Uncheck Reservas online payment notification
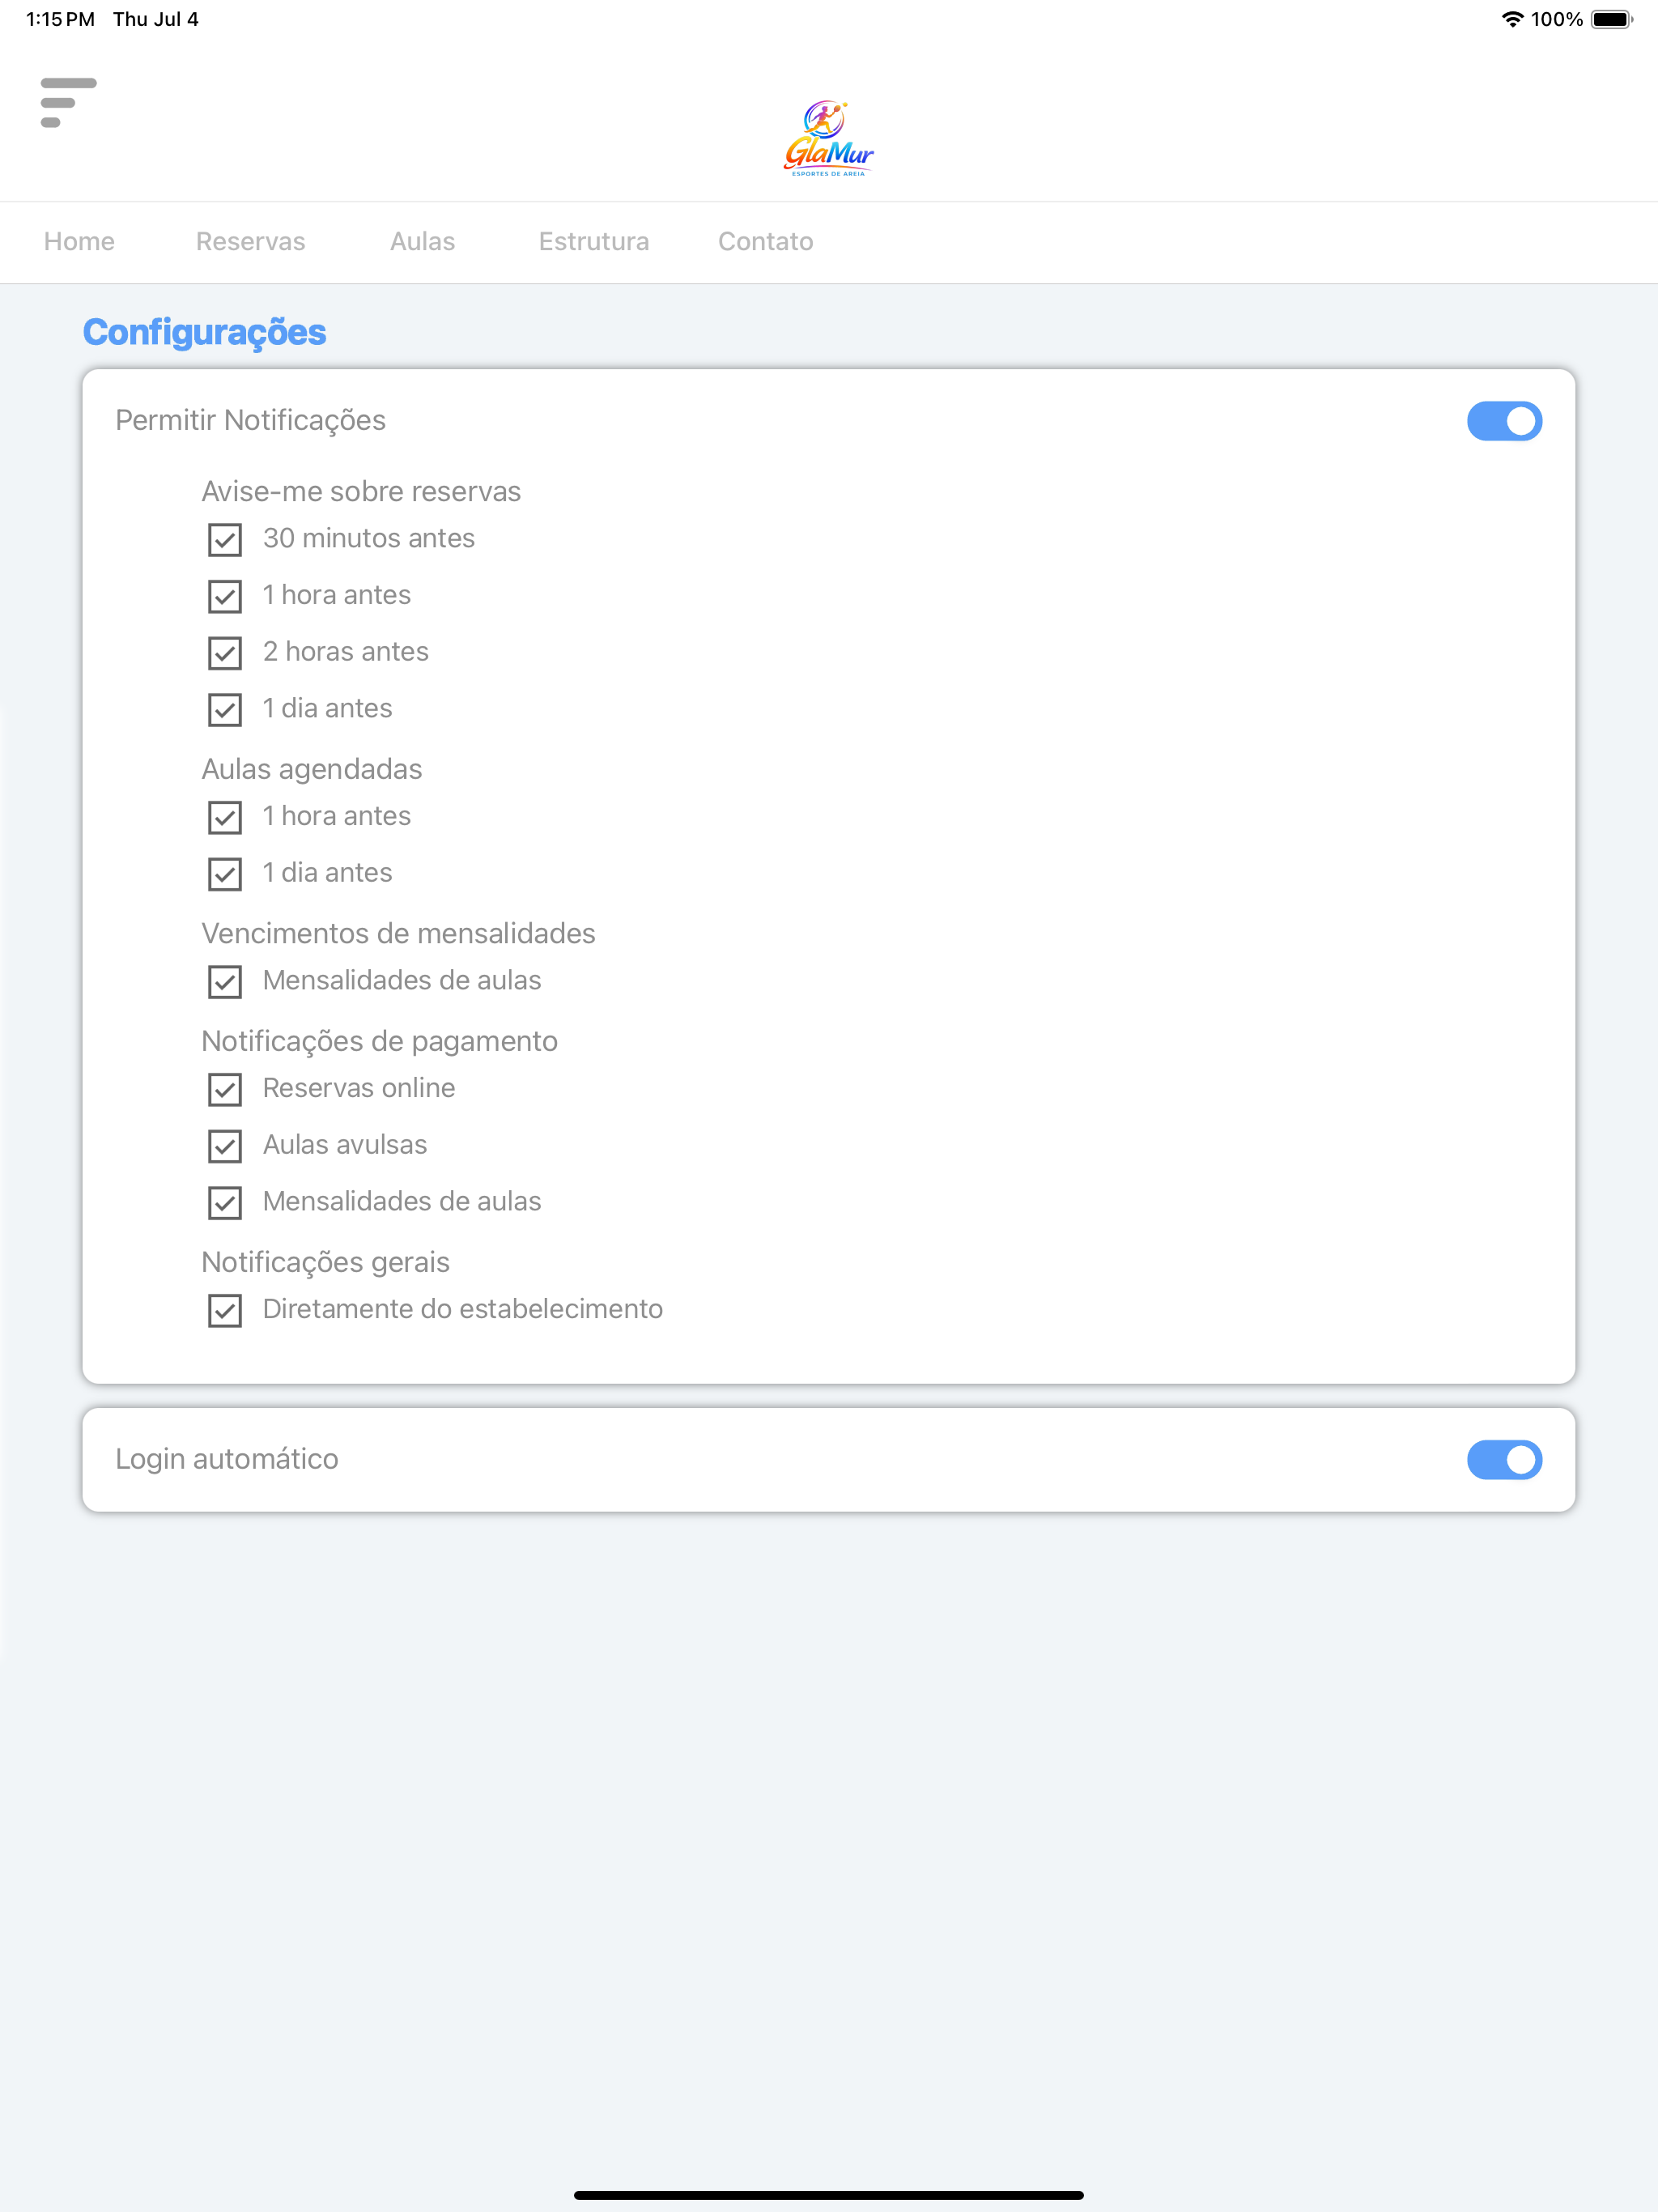The width and height of the screenshot is (1658, 2212). tap(225, 1089)
